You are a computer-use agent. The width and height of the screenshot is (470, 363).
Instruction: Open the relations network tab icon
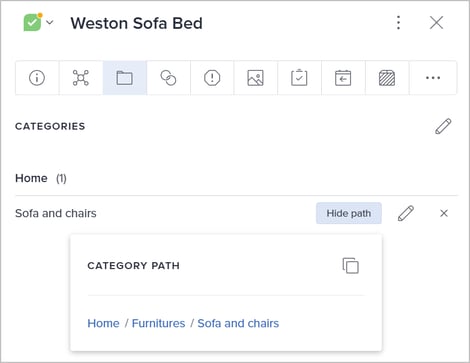point(81,78)
